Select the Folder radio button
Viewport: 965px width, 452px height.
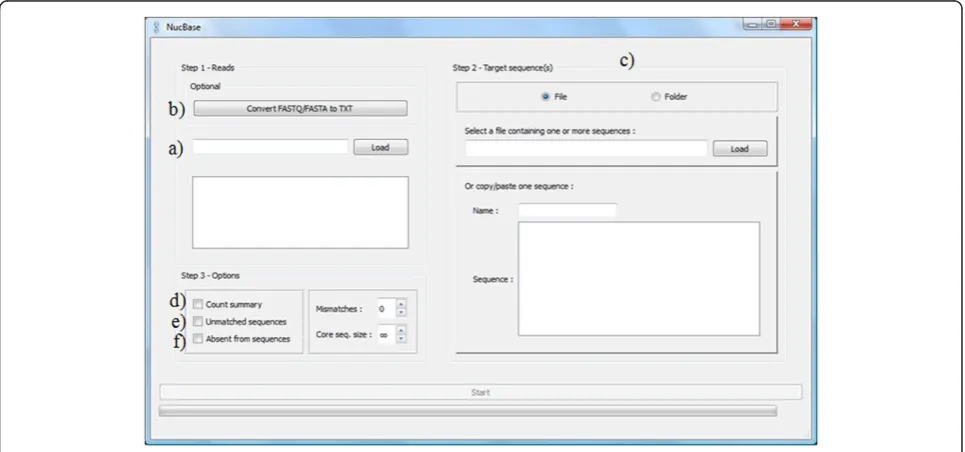(x=655, y=97)
